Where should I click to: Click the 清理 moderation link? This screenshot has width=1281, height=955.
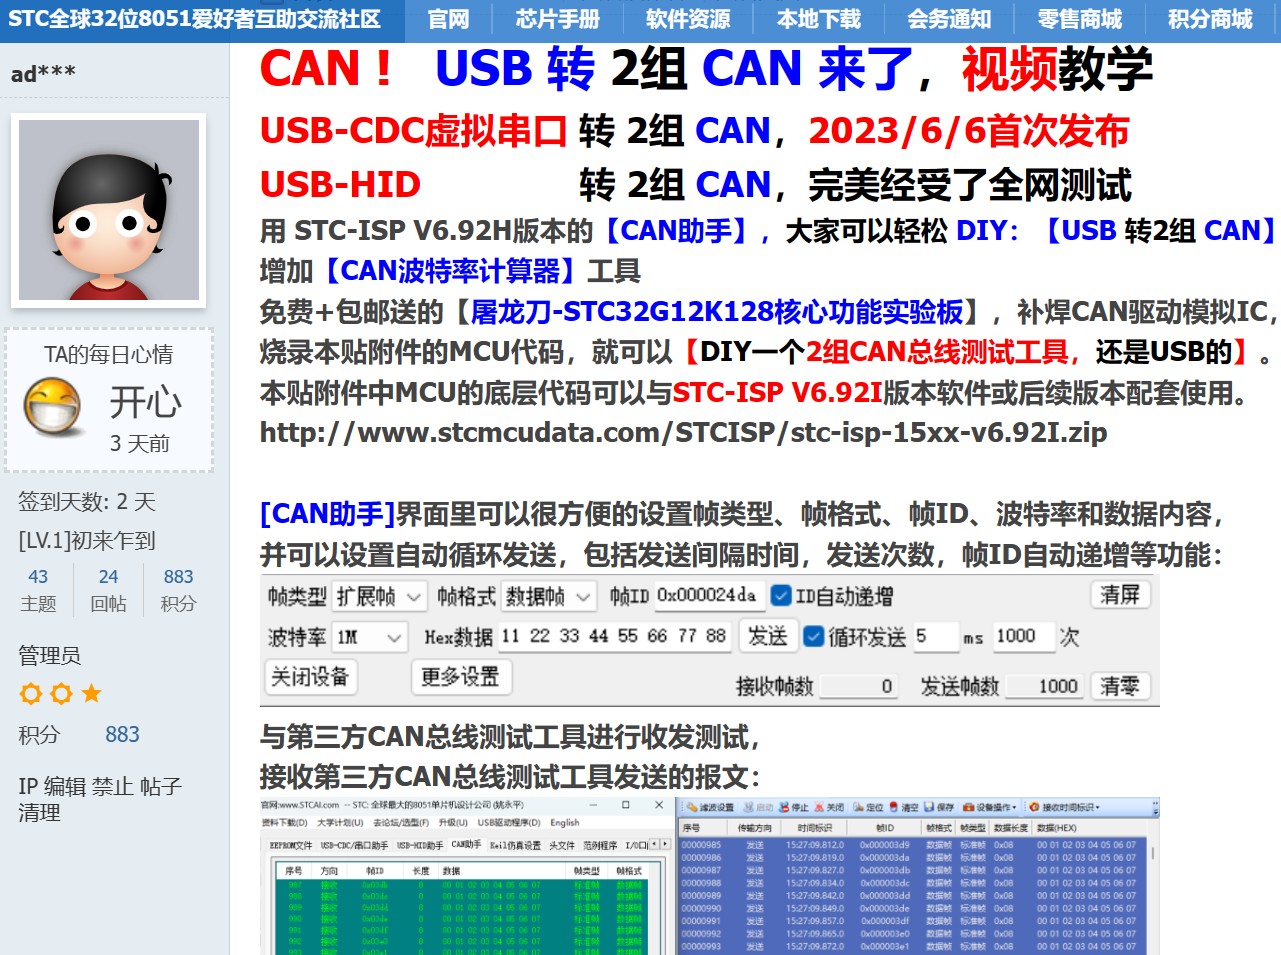coord(40,812)
